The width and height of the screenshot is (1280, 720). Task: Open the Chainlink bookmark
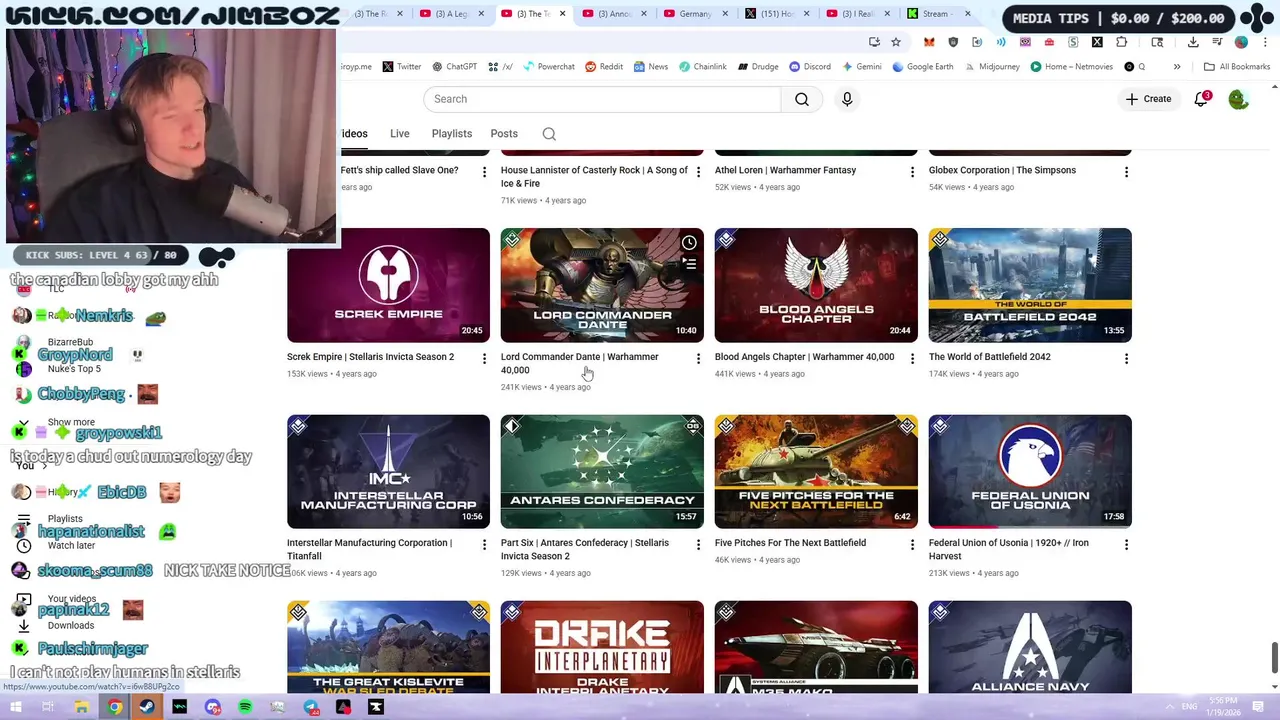703,67
